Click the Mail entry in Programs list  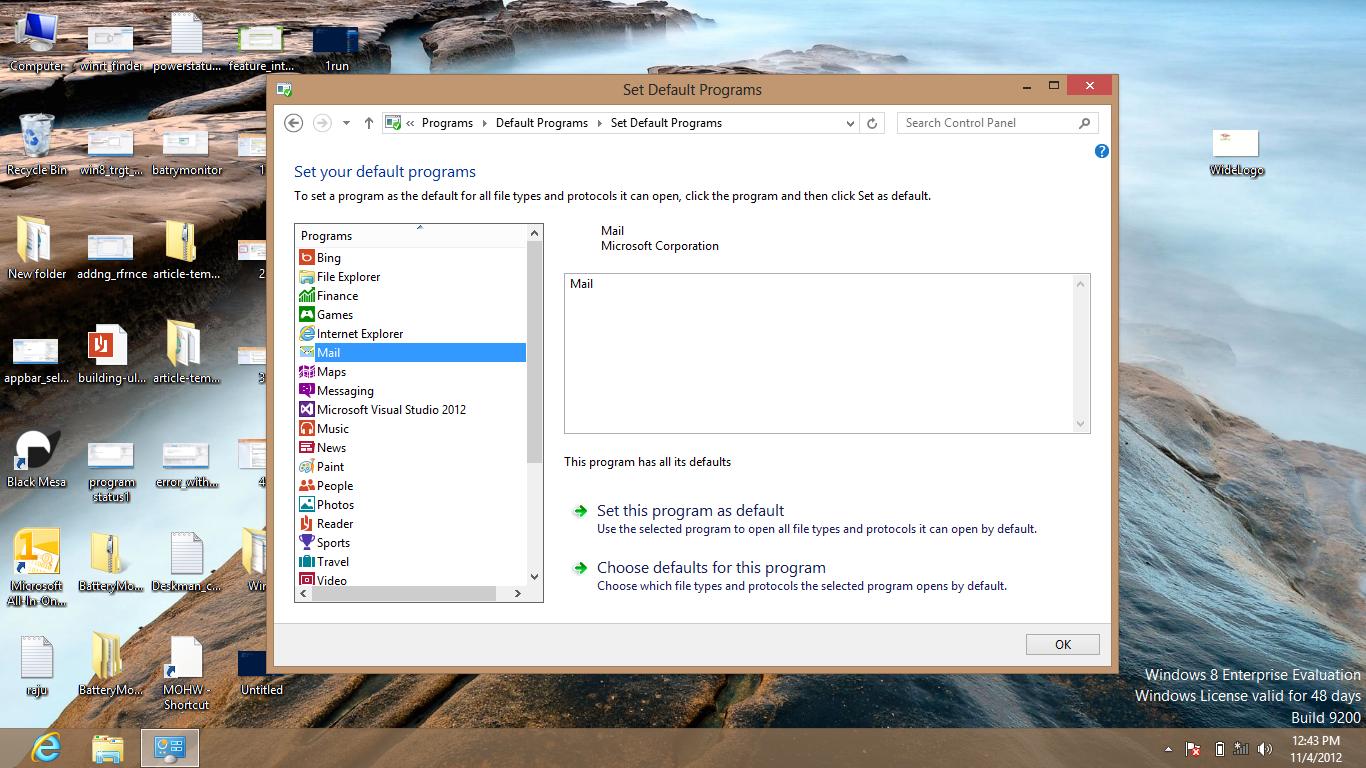tap(412, 353)
